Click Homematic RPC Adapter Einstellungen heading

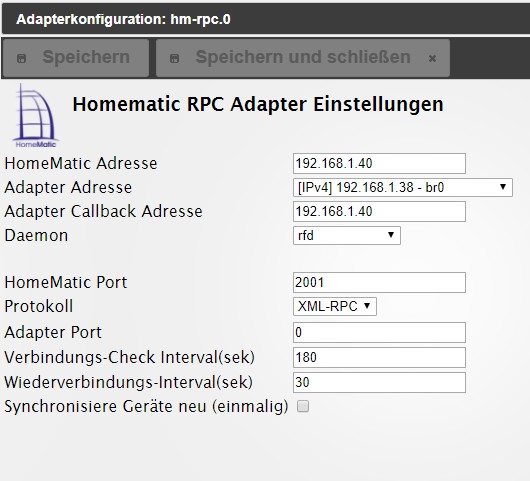(258, 104)
